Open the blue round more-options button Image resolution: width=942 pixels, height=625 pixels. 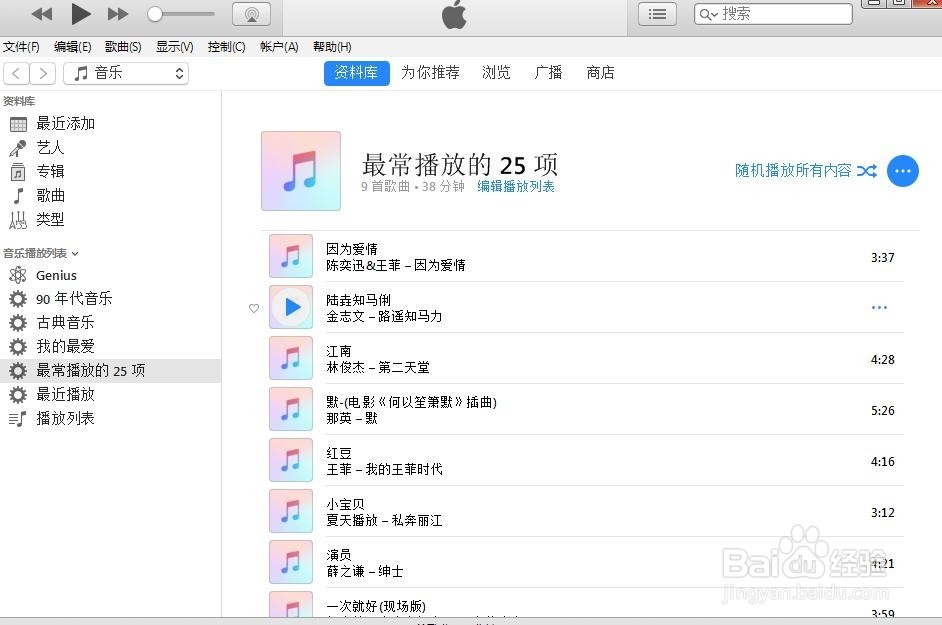point(902,171)
